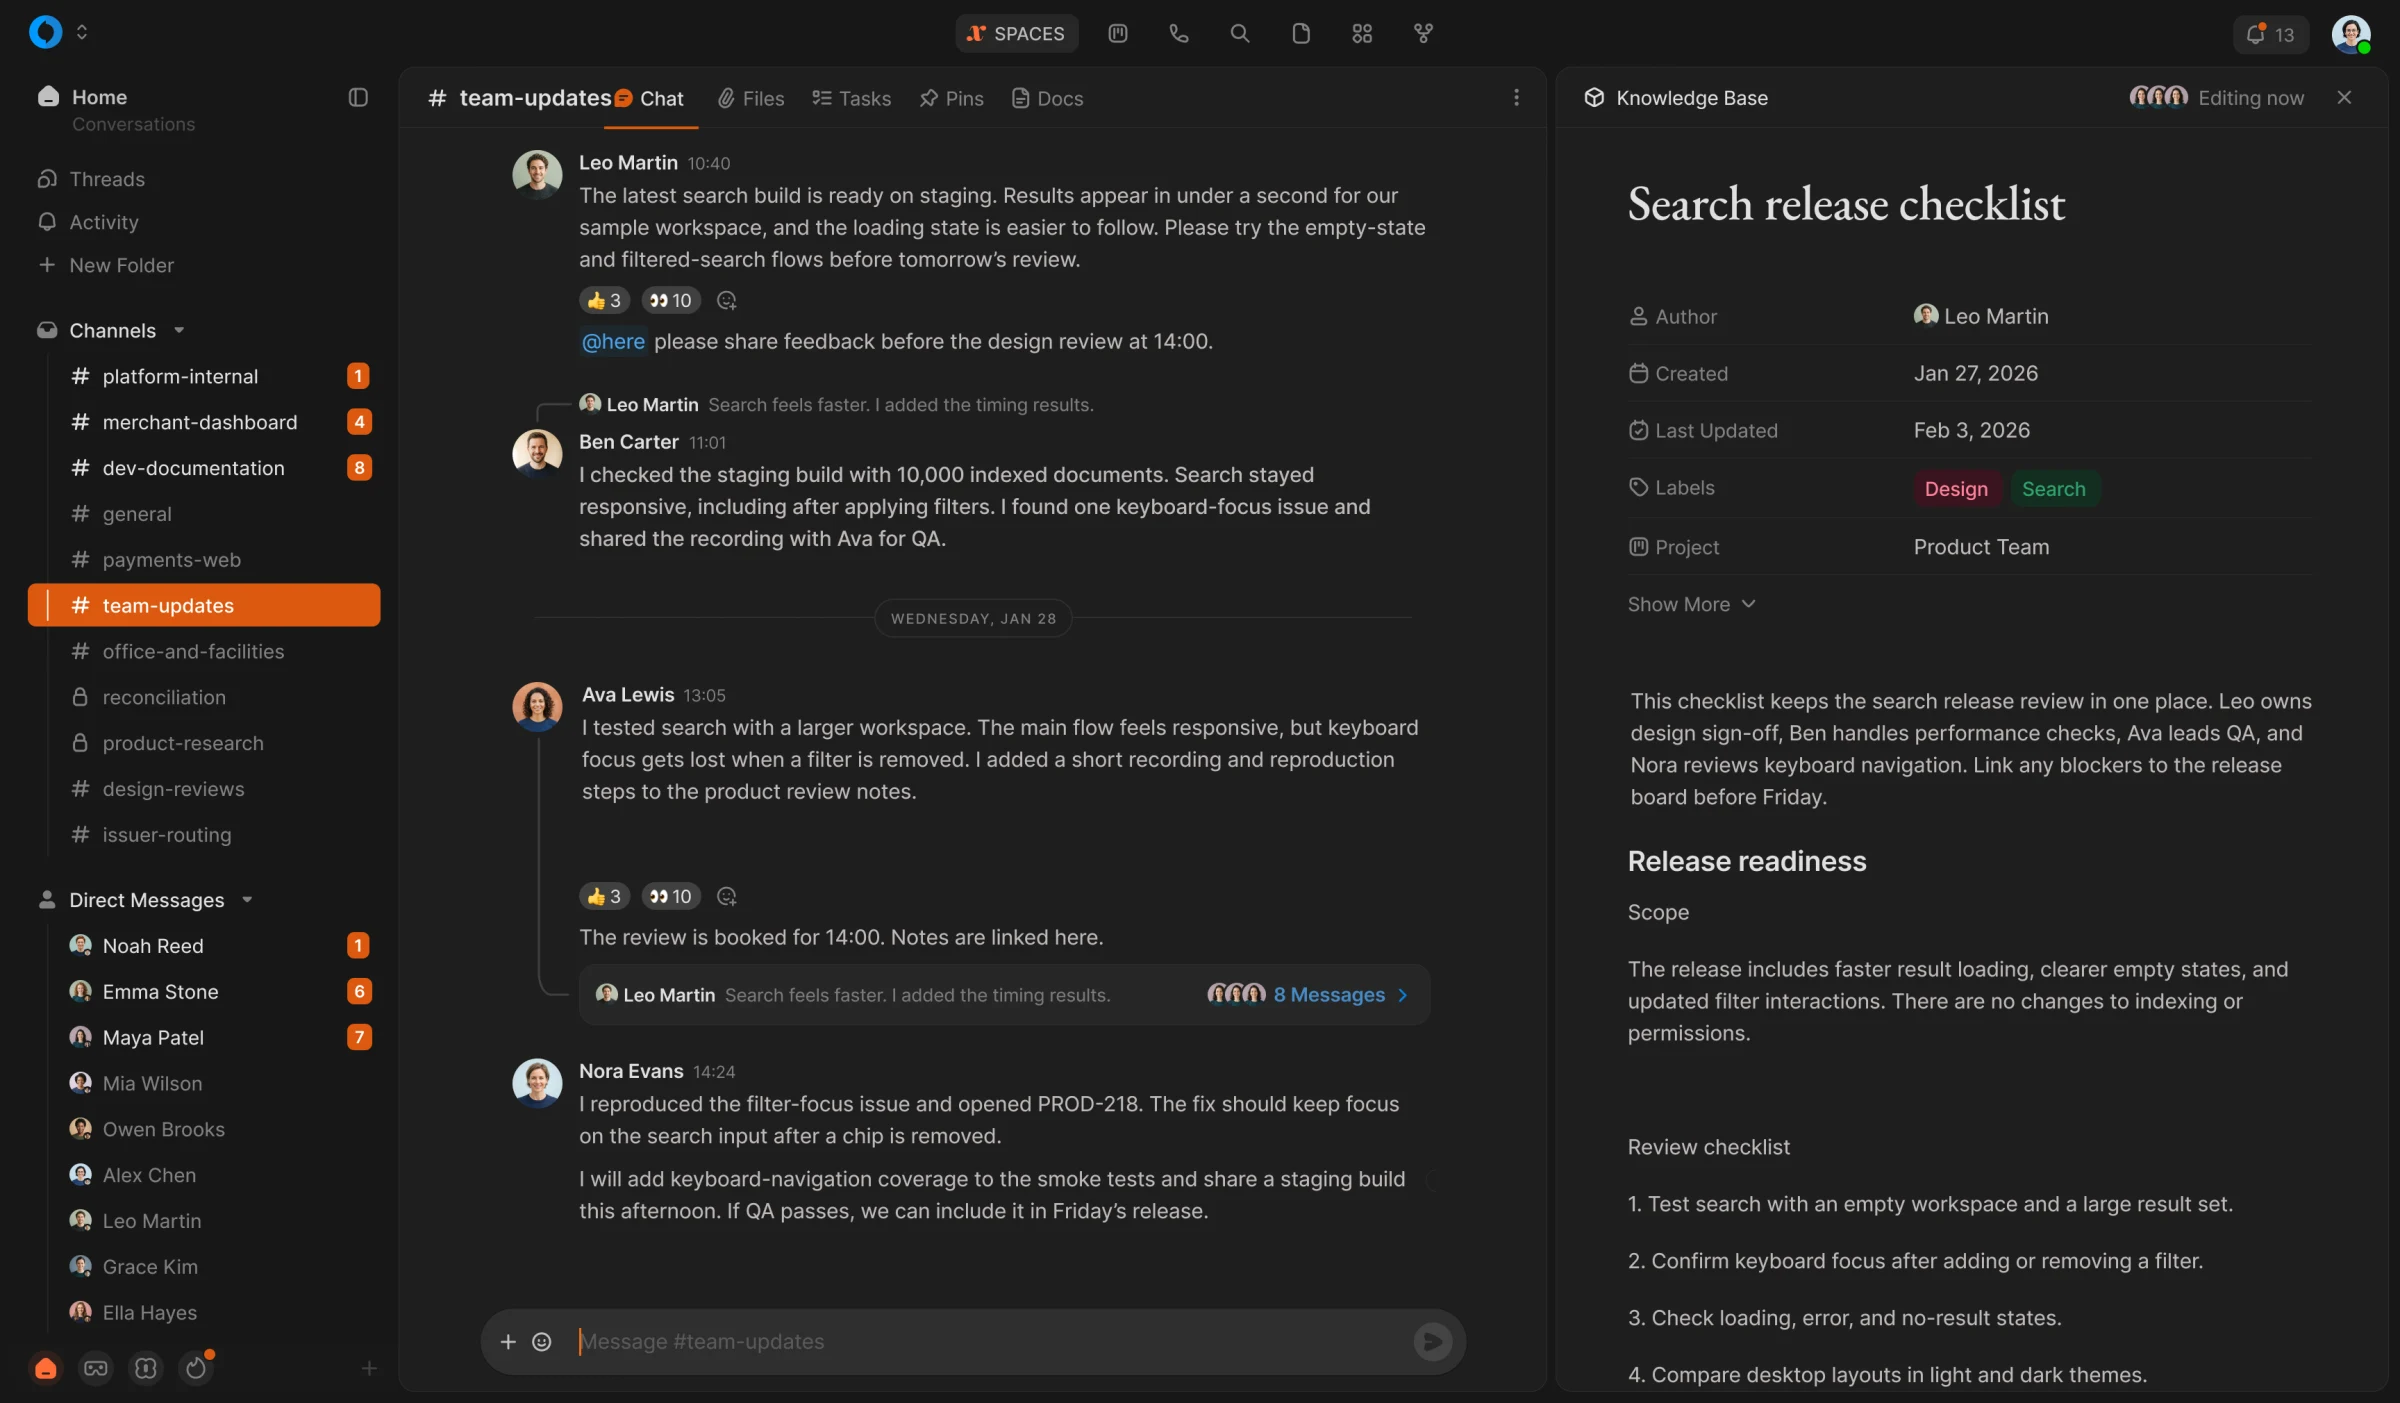Open the board icon next to SPACES
The width and height of the screenshot is (2400, 1403).
coord(1117,34)
